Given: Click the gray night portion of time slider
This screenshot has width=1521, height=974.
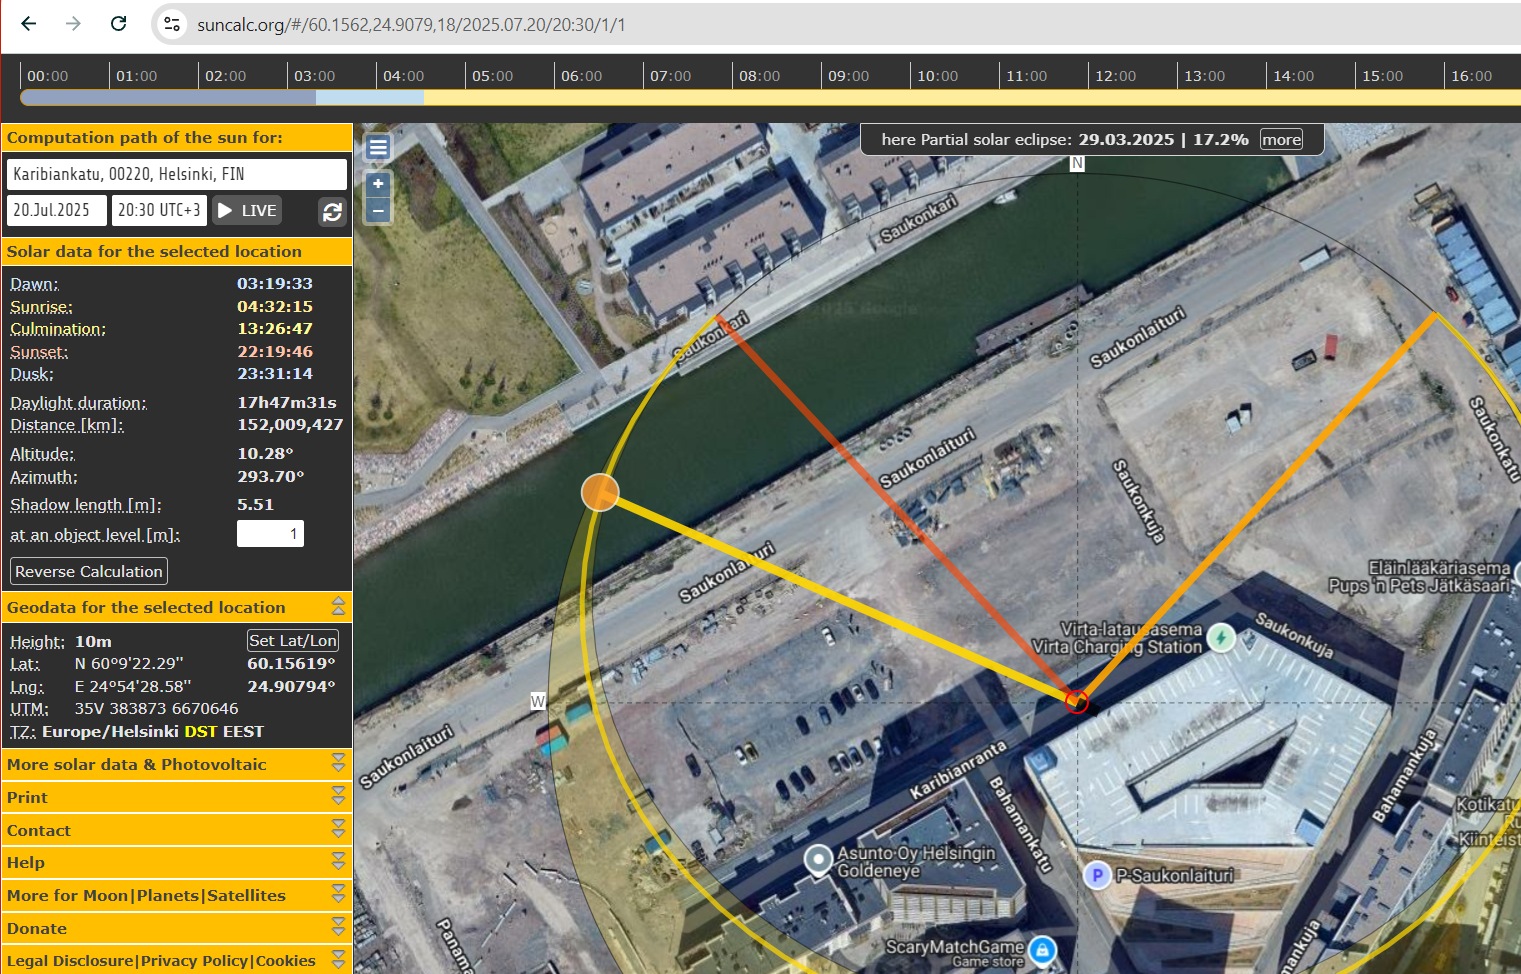Looking at the screenshot, I should (x=168, y=98).
